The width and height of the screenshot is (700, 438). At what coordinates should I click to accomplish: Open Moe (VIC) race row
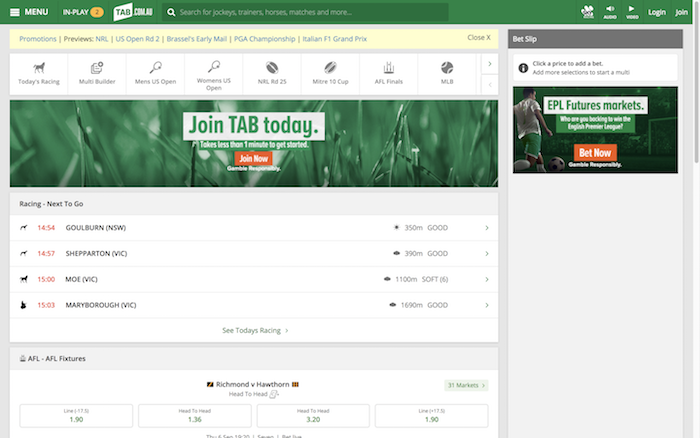(254, 279)
